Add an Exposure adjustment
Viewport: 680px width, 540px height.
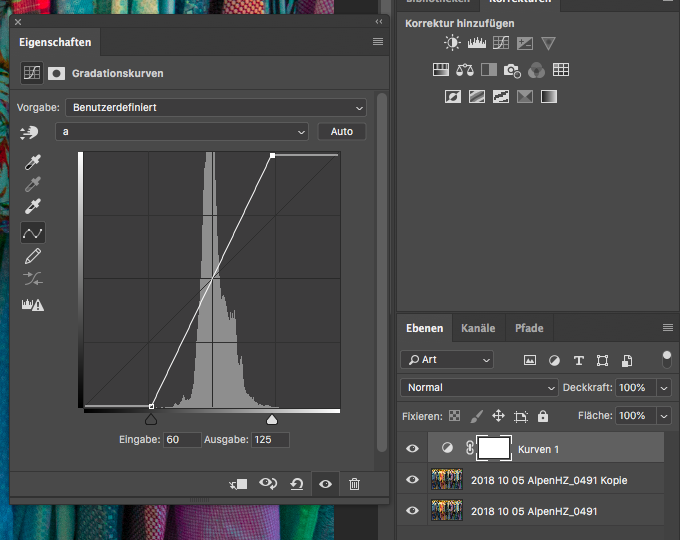(525, 43)
